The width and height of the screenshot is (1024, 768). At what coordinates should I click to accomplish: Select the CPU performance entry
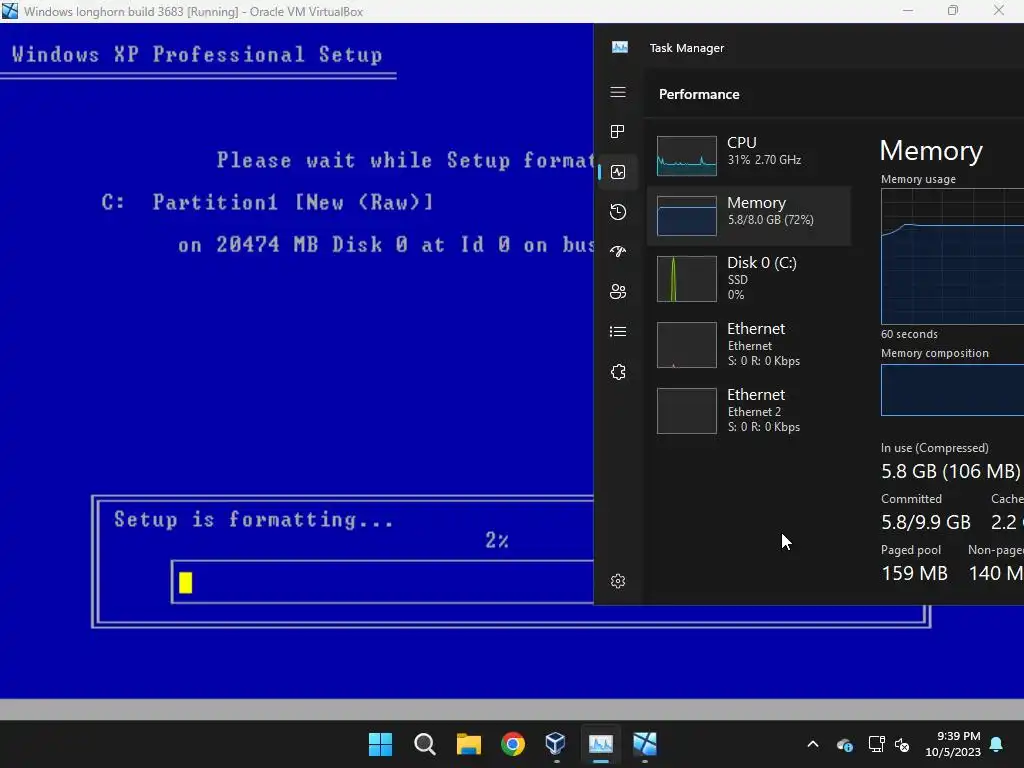[x=749, y=155]
